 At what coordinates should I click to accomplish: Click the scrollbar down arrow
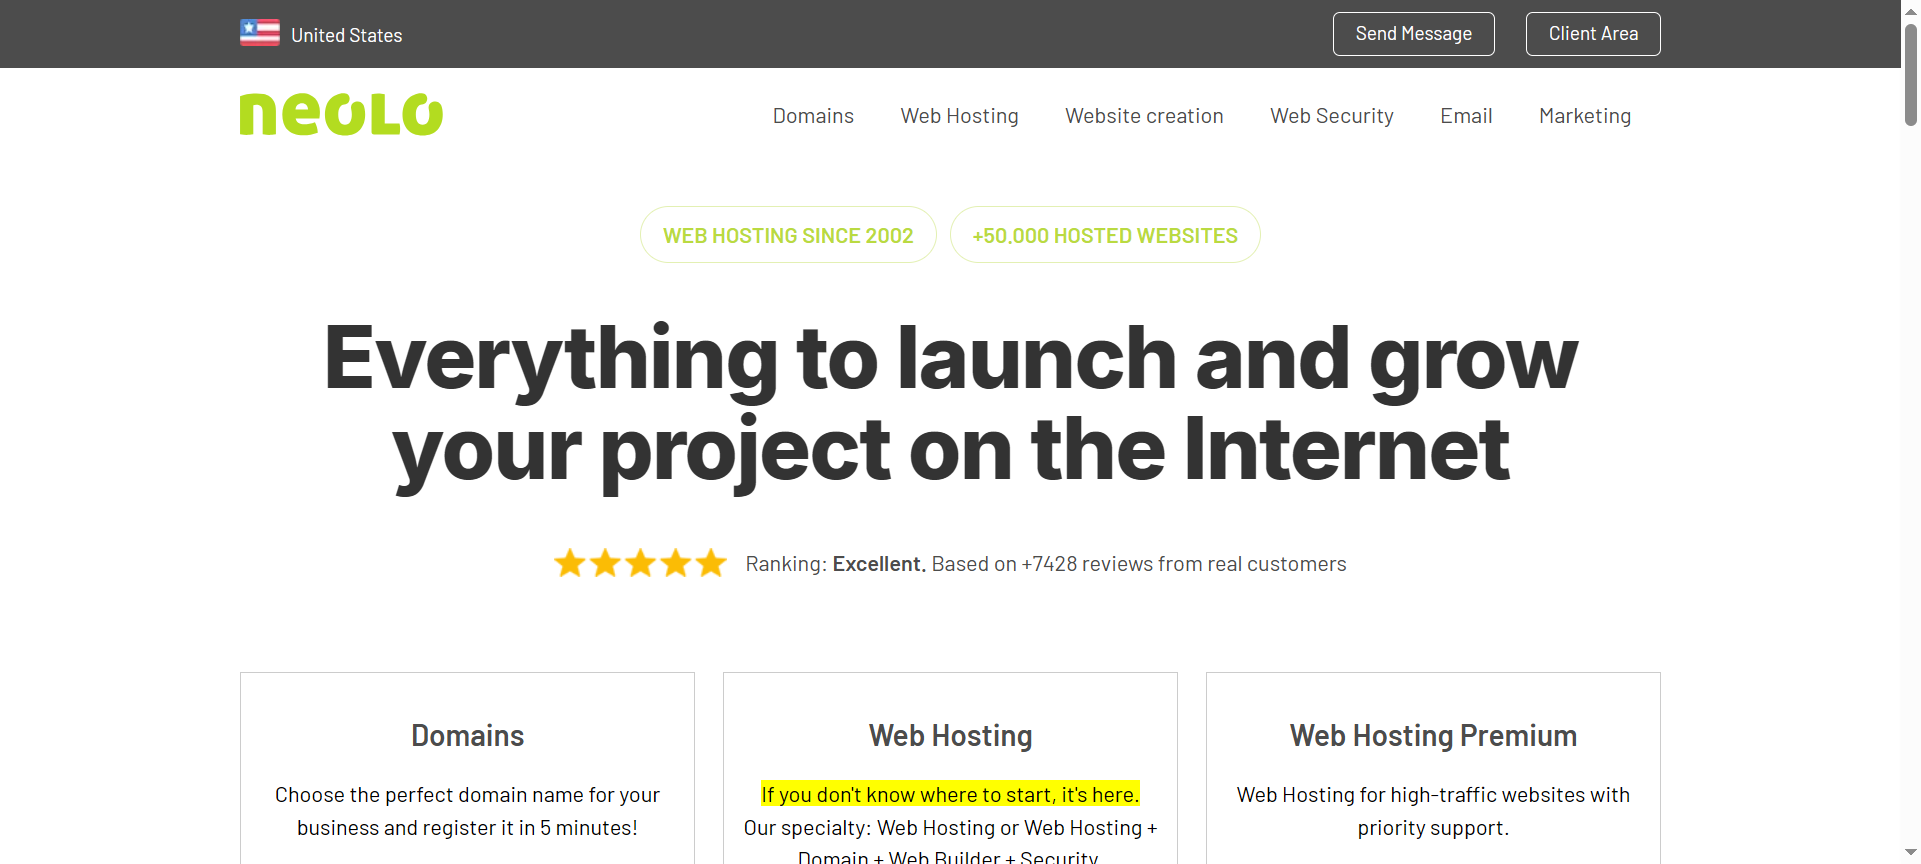coord(1910,853)
